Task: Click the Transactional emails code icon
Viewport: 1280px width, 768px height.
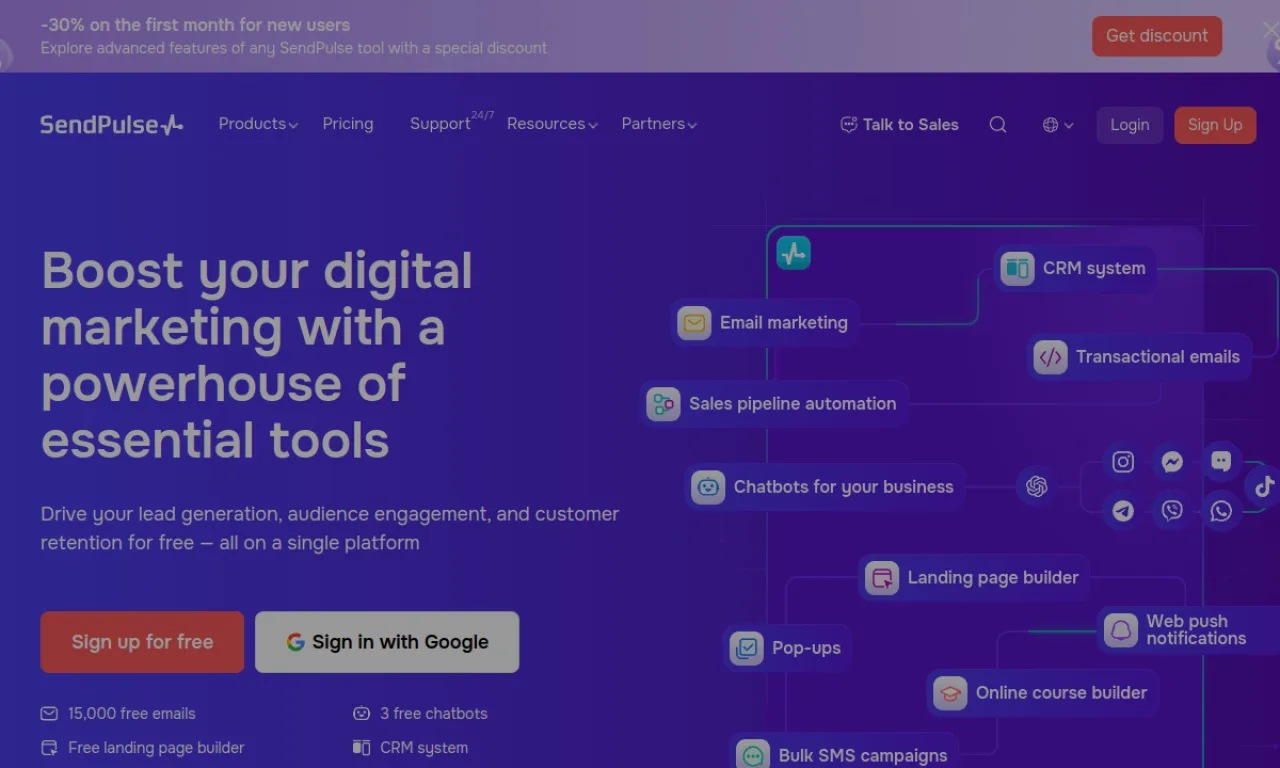Action: pyautogui.click(x=1050, y=357)
